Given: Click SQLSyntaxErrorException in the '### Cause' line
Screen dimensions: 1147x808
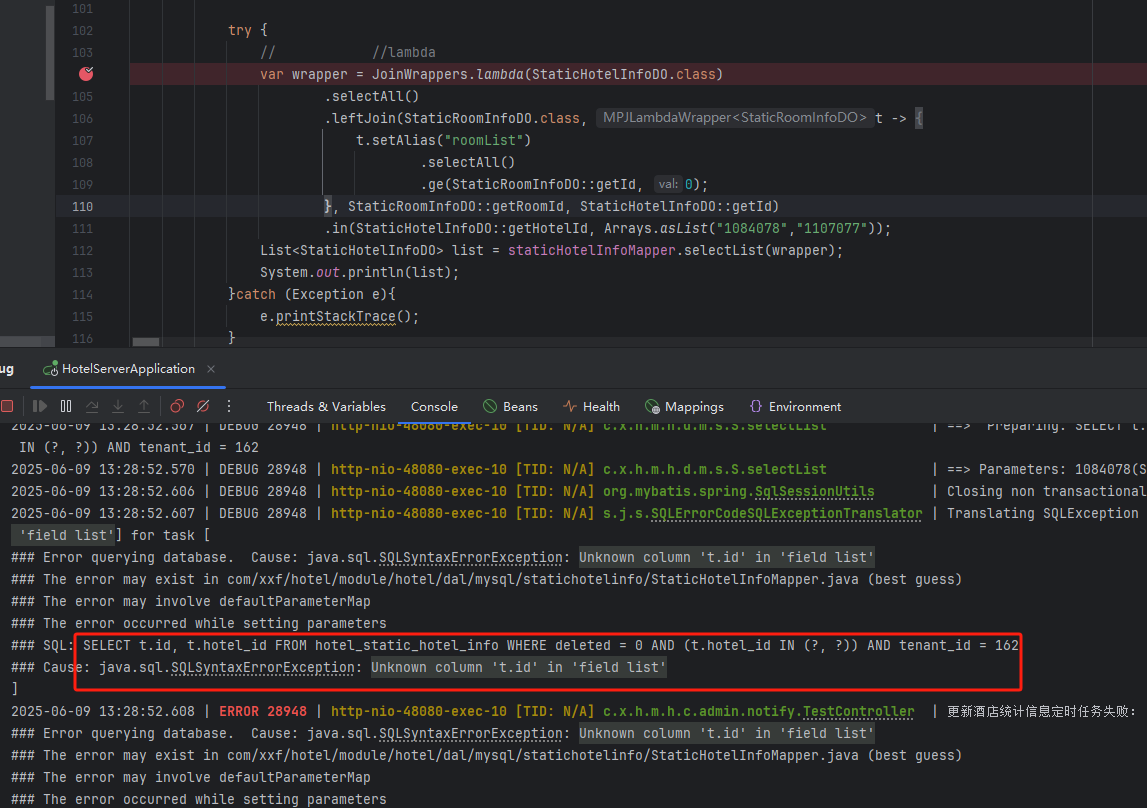Looking at the screenshot, I should coord(263,667).
